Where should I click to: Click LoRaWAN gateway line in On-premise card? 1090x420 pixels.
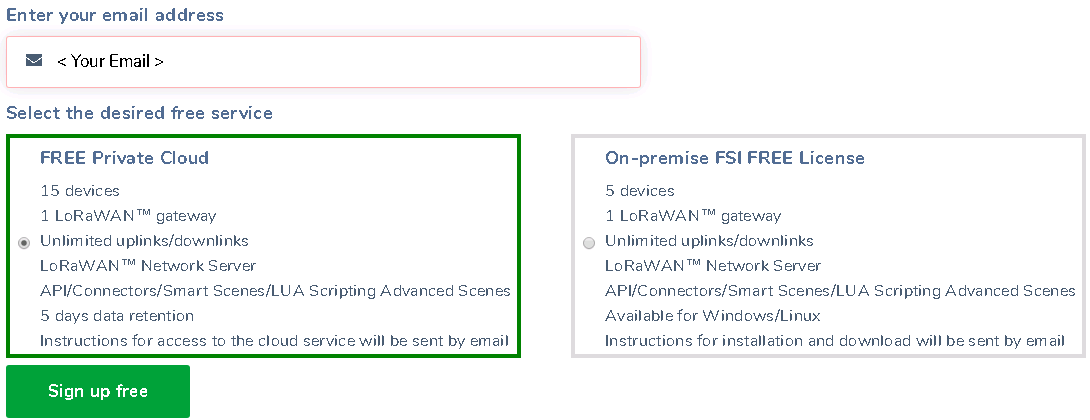click(693, 215)
